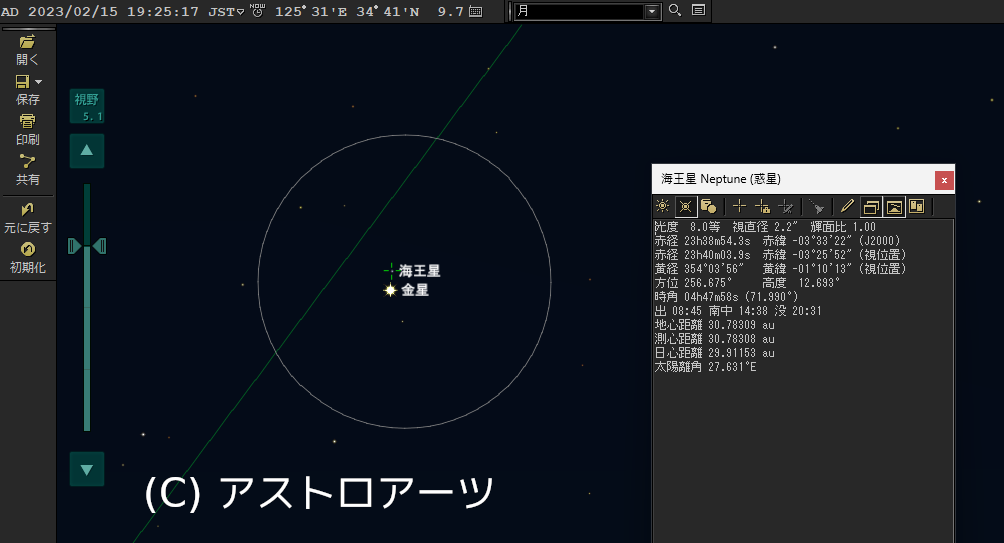The image size is (1004, 543).
Task: Click the longitude 125°31'E value
Action: coord(311,12)
